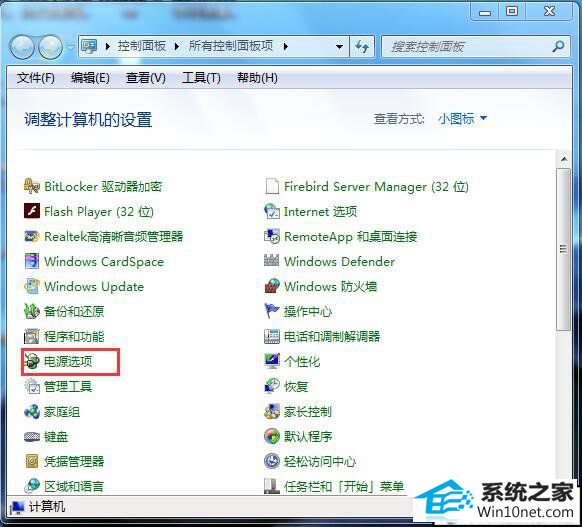The height and width of the screenshot is (527, 582).
Task: Click the Flash Player (32 位) icon
Action: coord(32,211)
